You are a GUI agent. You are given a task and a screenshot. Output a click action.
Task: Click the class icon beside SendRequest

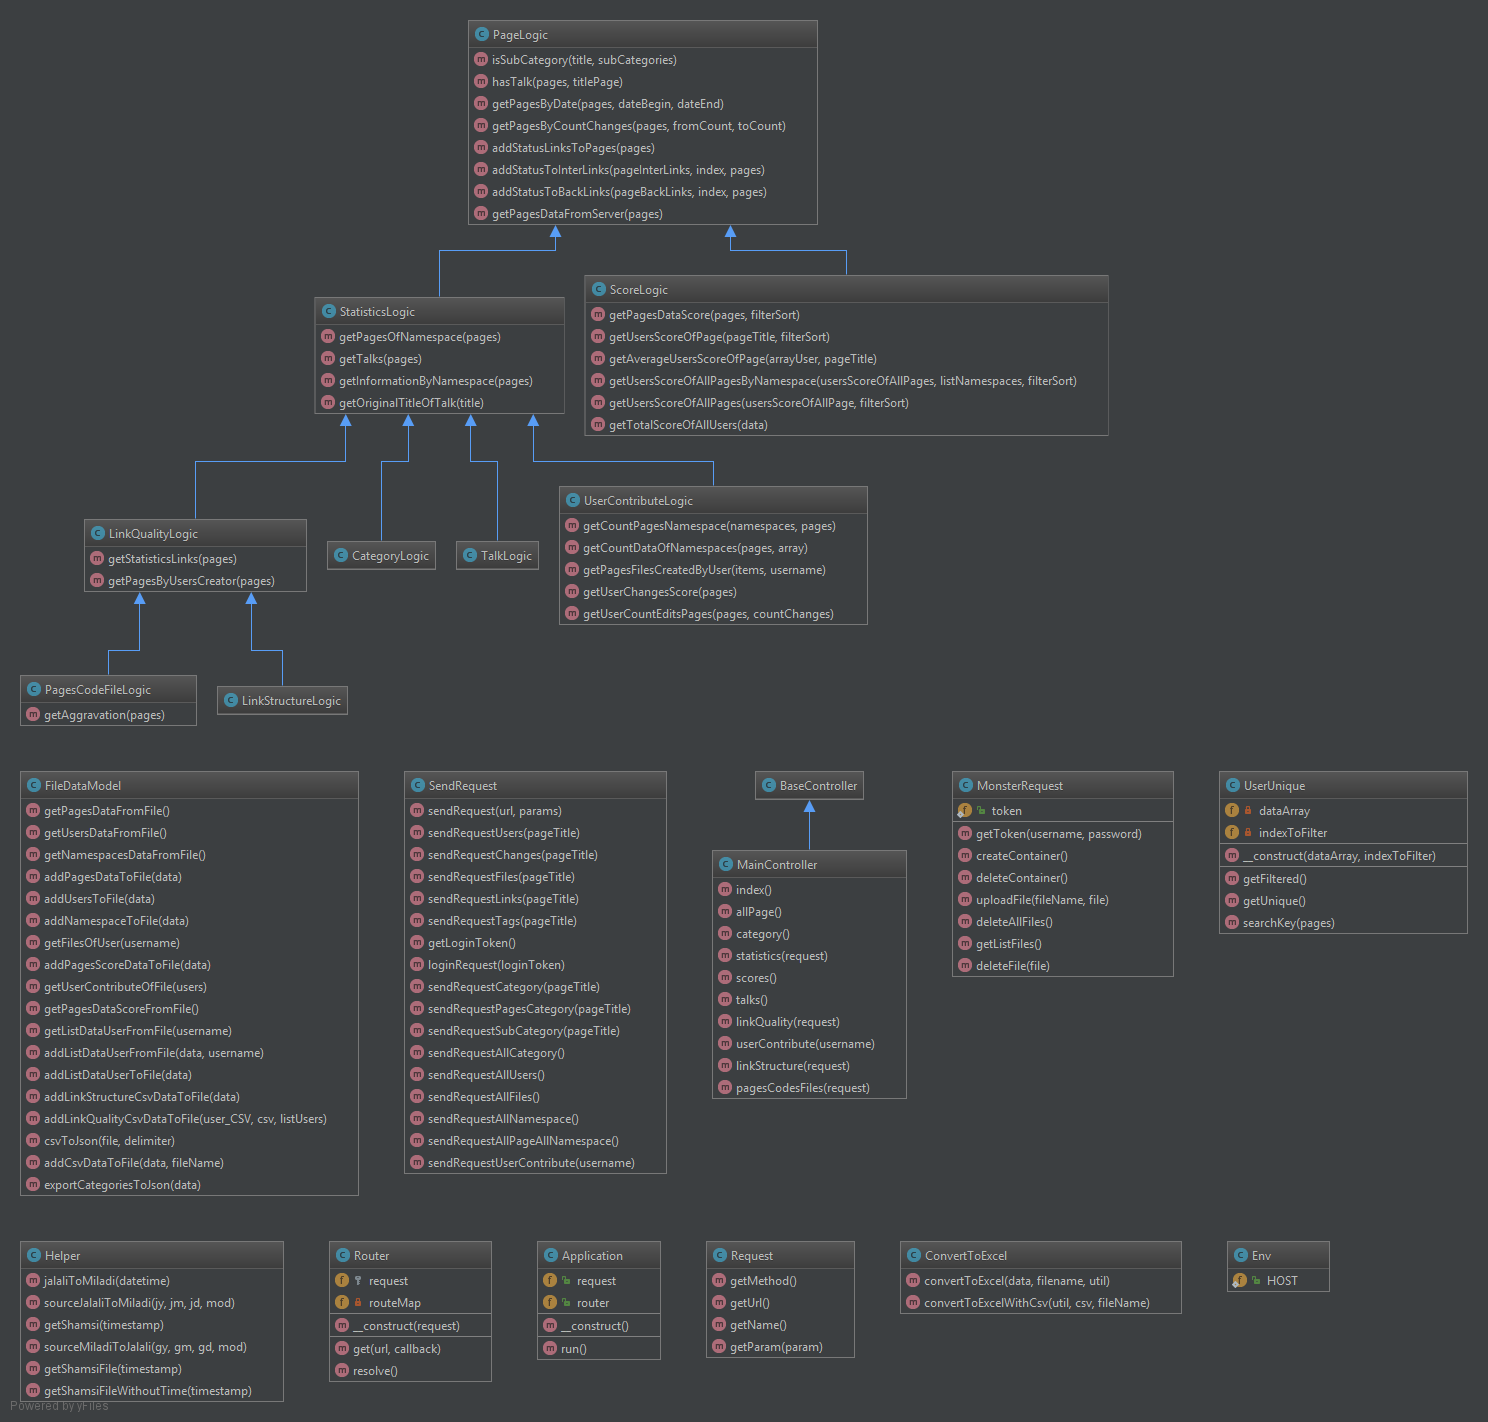(418, 785)
